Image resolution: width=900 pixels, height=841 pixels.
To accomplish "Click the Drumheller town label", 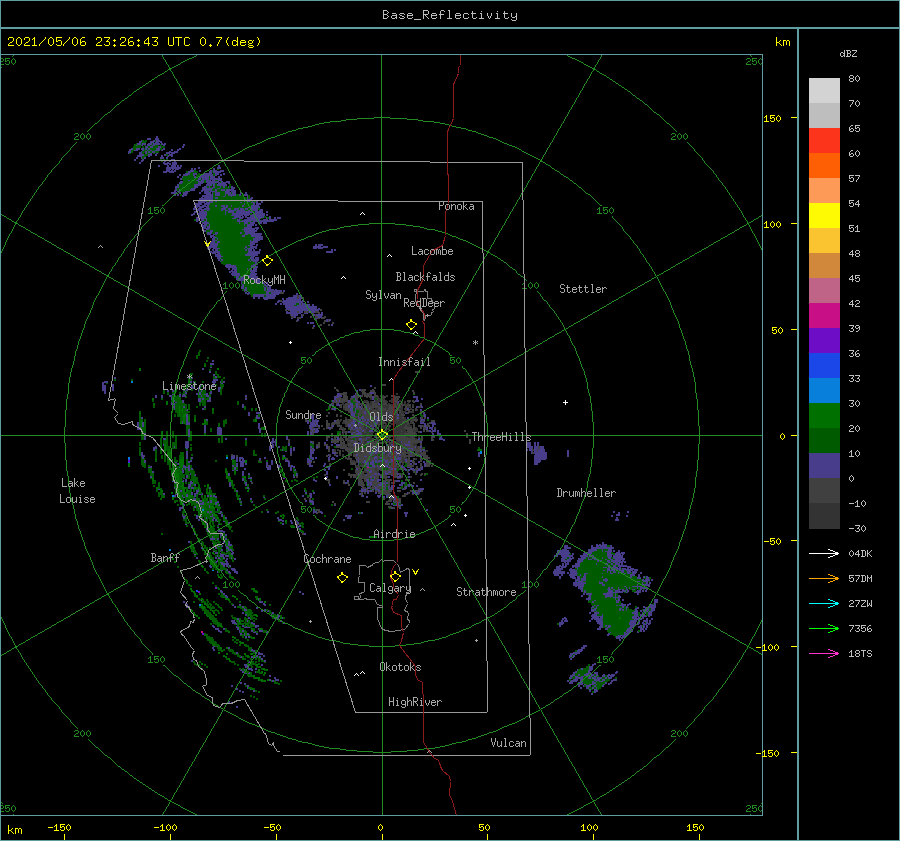I will click(586, 493).
